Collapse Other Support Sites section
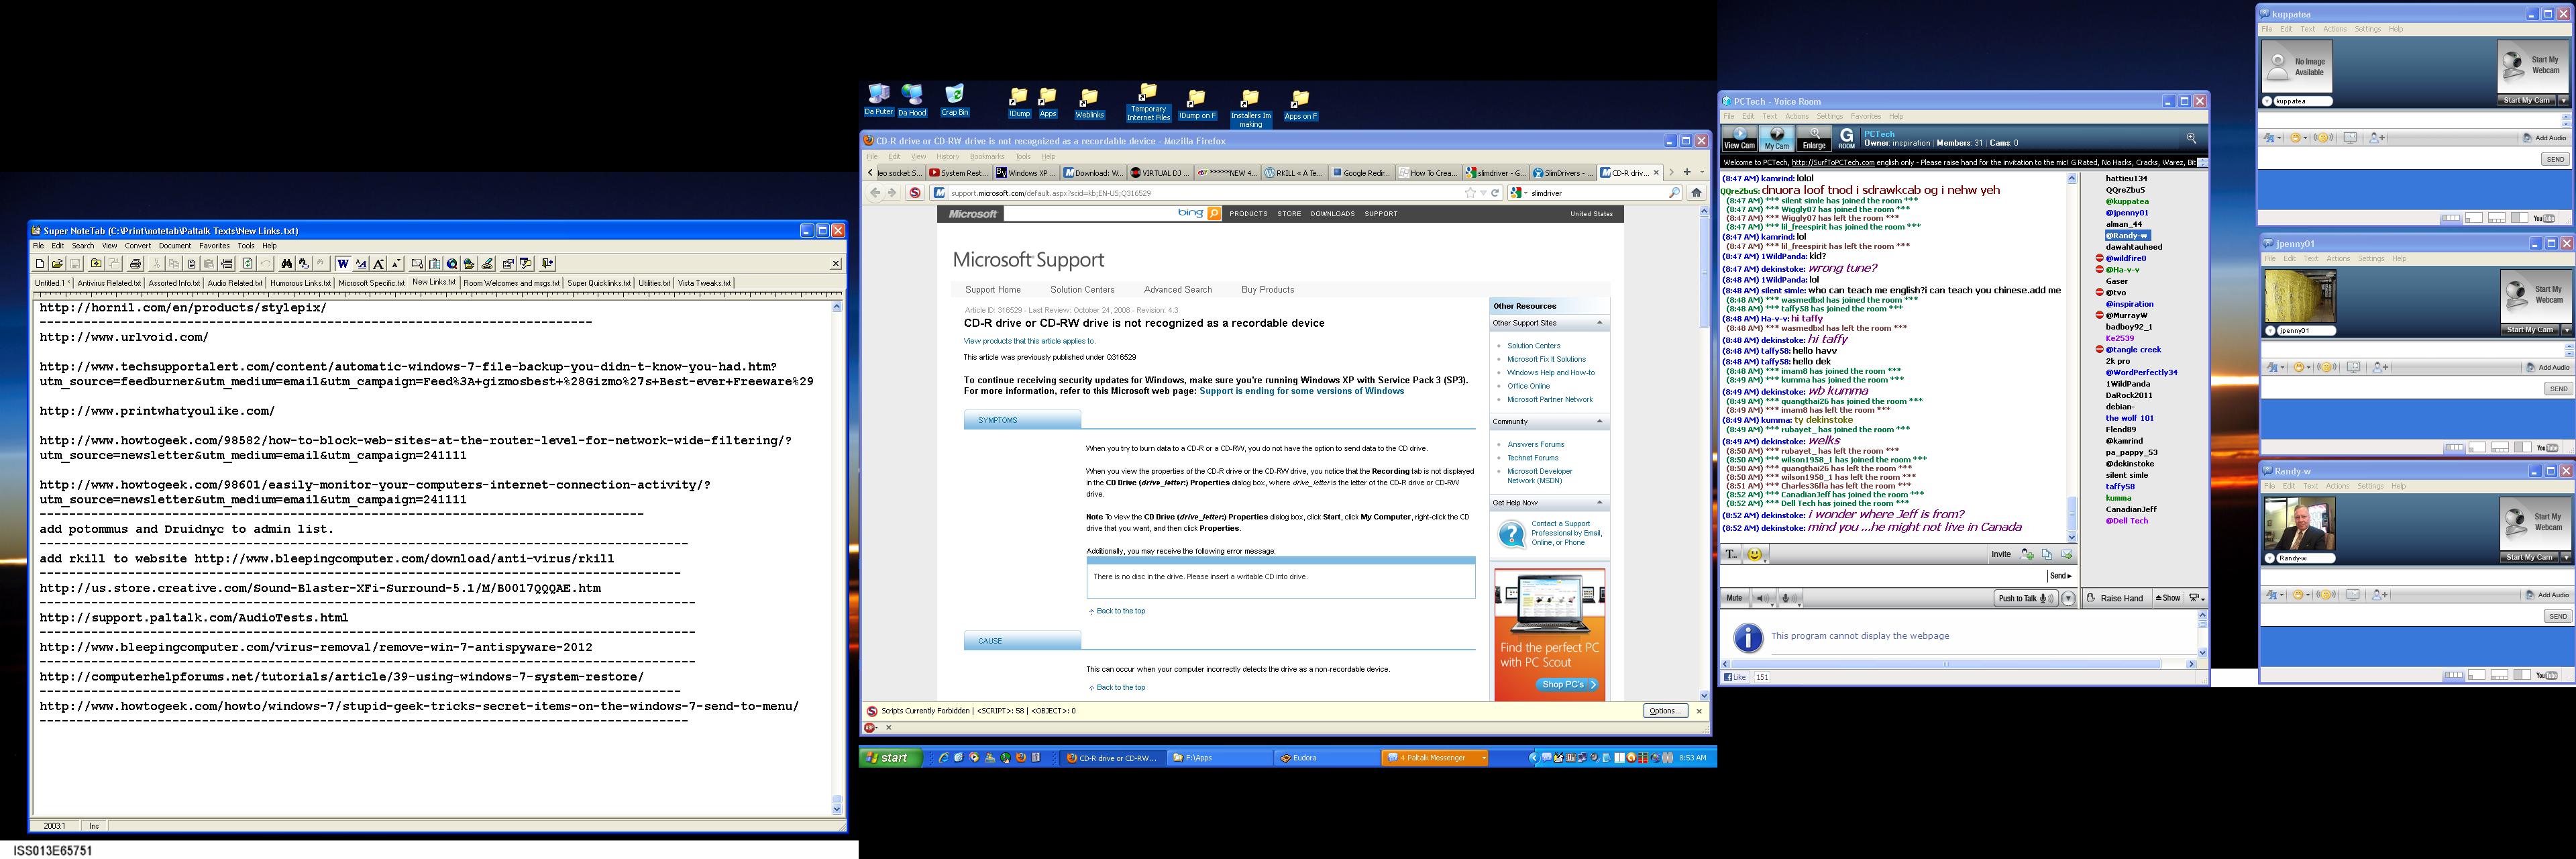Screen dimensions: 2576x859 coord(1599,323)
